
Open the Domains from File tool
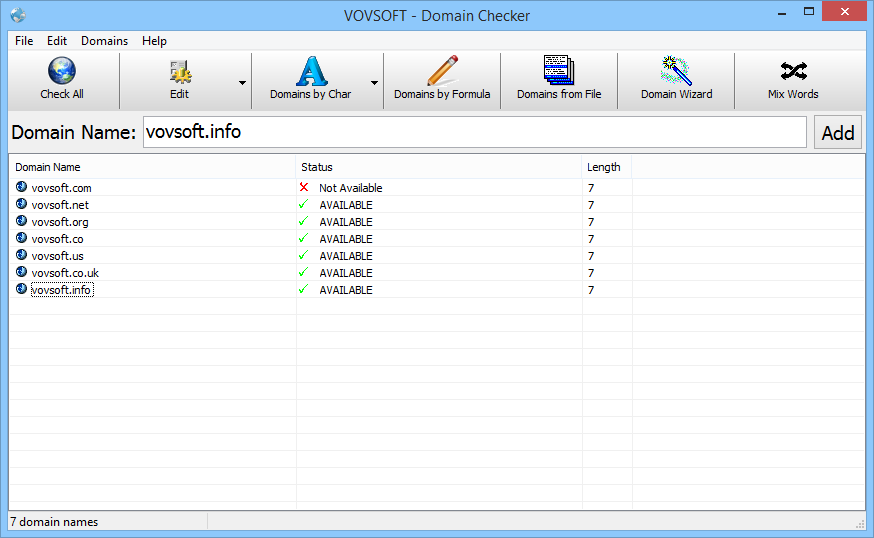pos(559,81)
